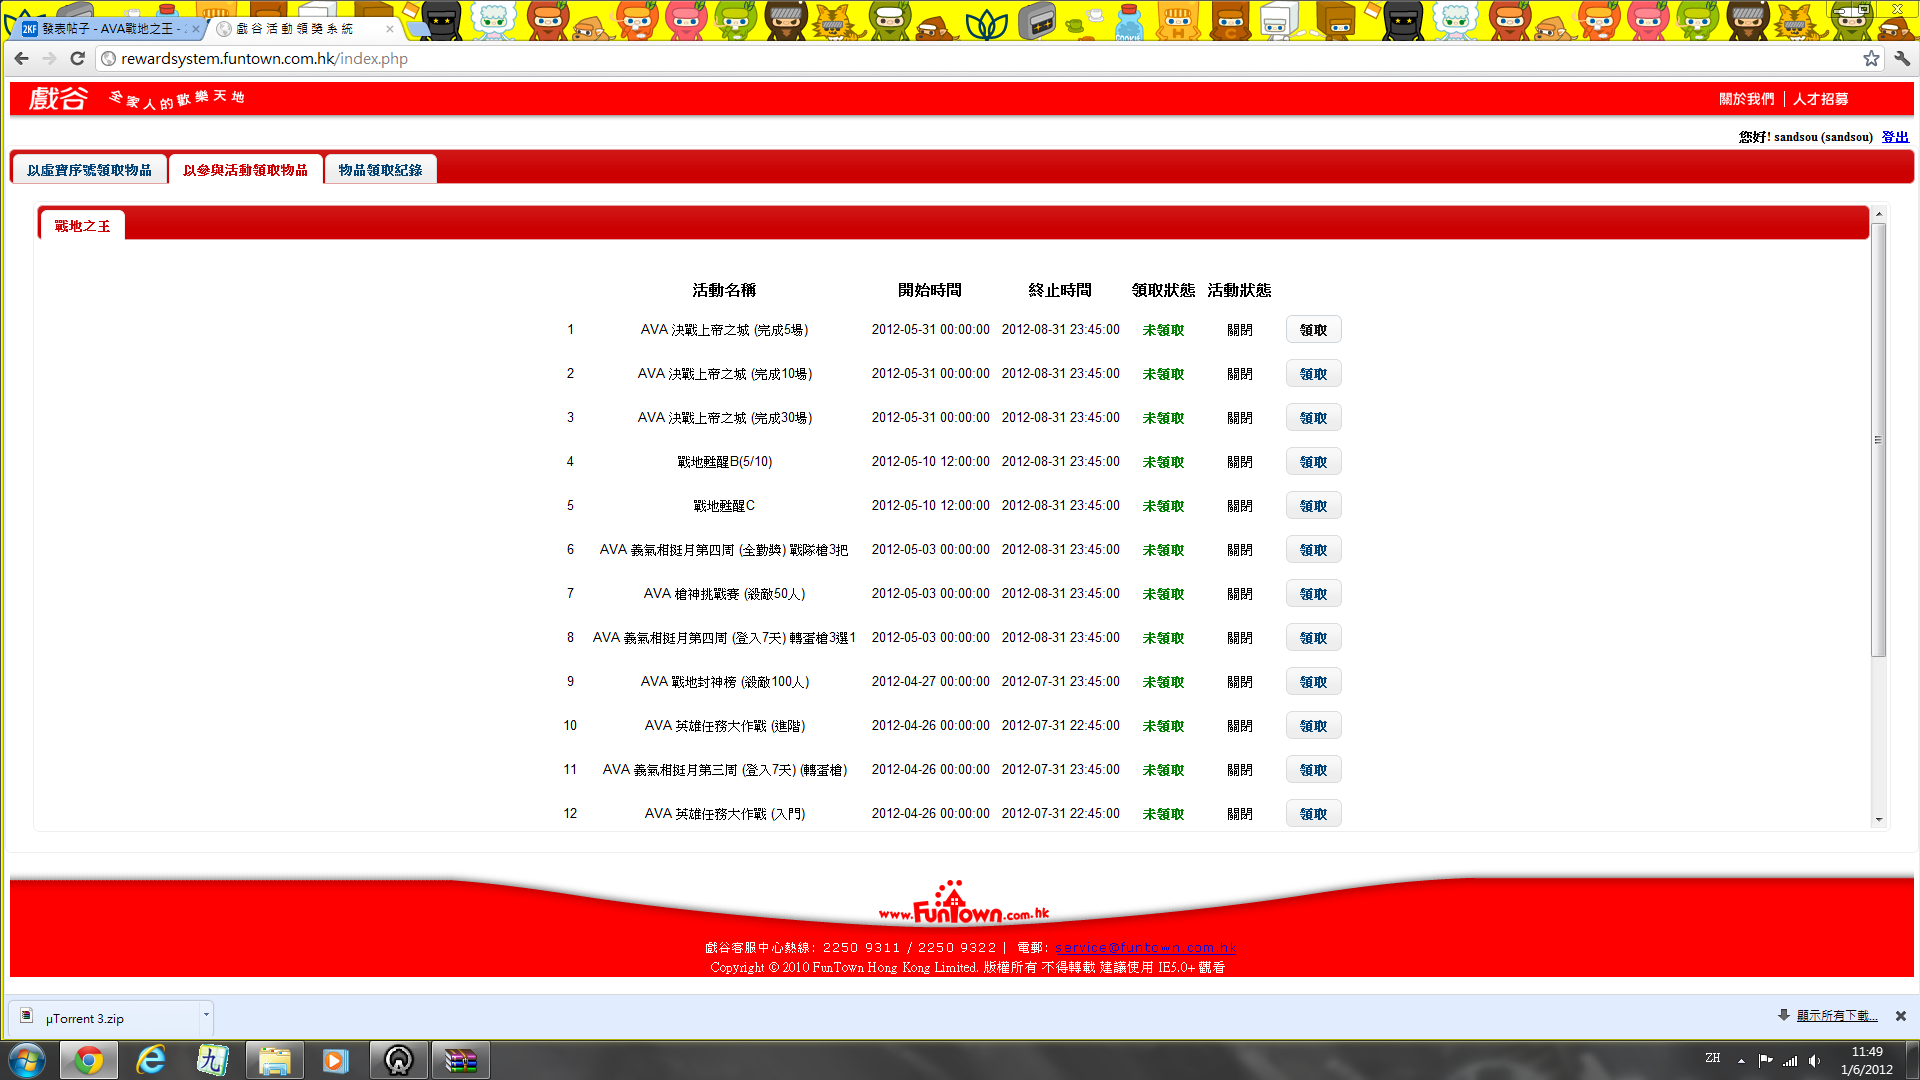The image size is (1920, 1080).
Task: Switch to 以虛寶序號領取物品 tab
Action: [x=89, y=170]
